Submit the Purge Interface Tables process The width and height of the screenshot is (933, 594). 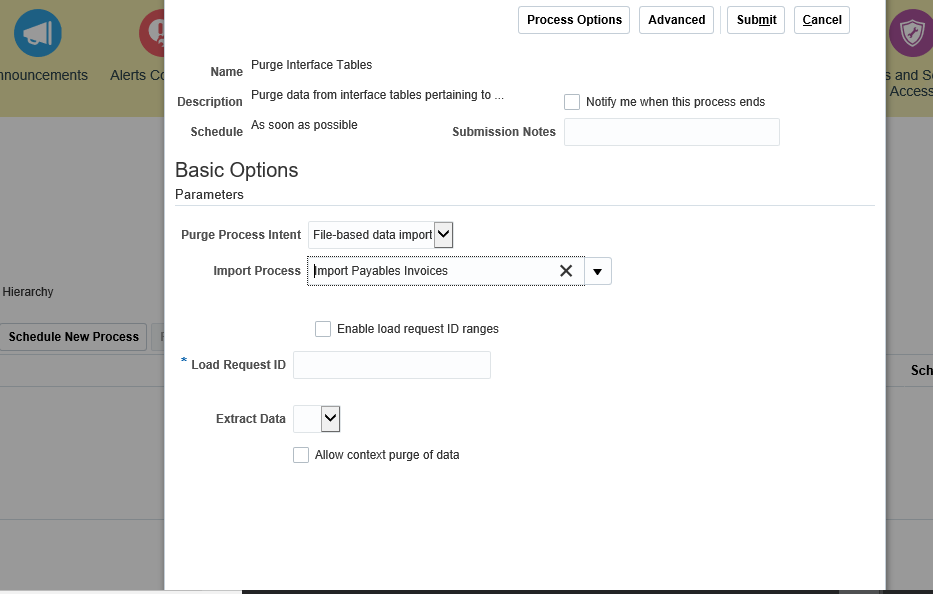tap(755, 19)
